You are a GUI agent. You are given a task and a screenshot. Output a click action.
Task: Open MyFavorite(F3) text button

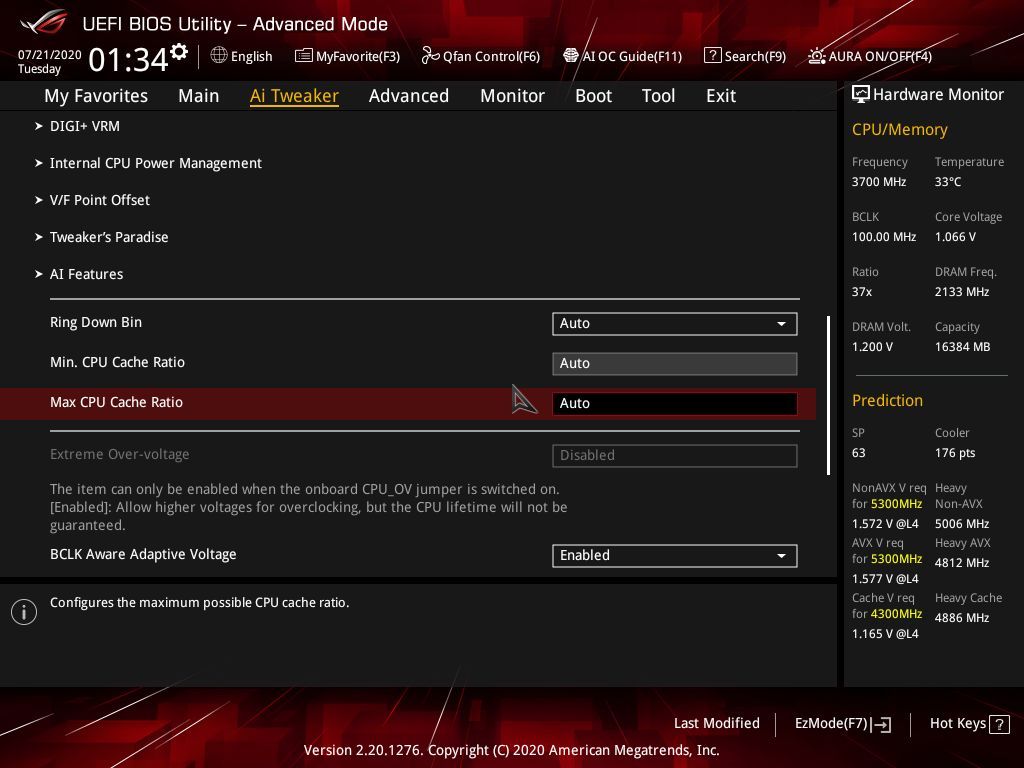point(358,57)
